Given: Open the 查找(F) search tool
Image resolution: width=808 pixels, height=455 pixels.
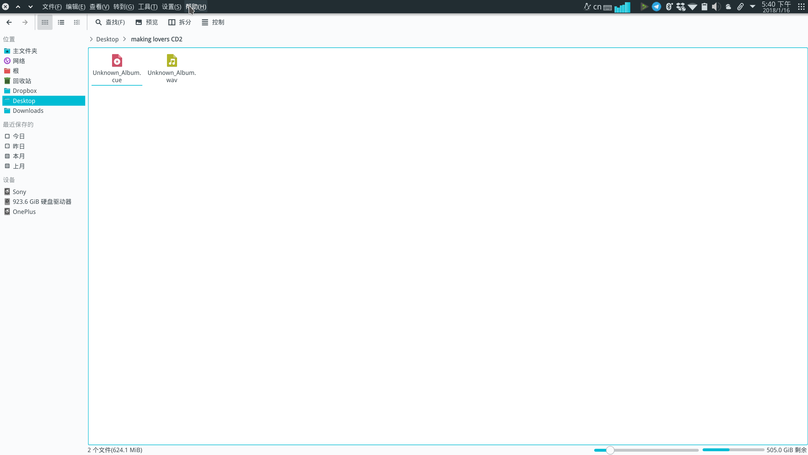Looking at the screenshot, I should [110, 22].
